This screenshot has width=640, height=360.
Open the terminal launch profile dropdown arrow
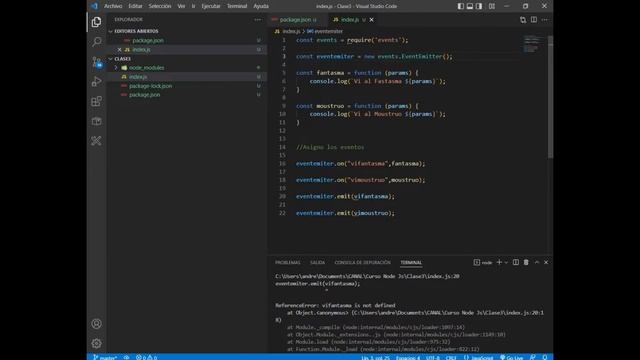tap(506, 262)
